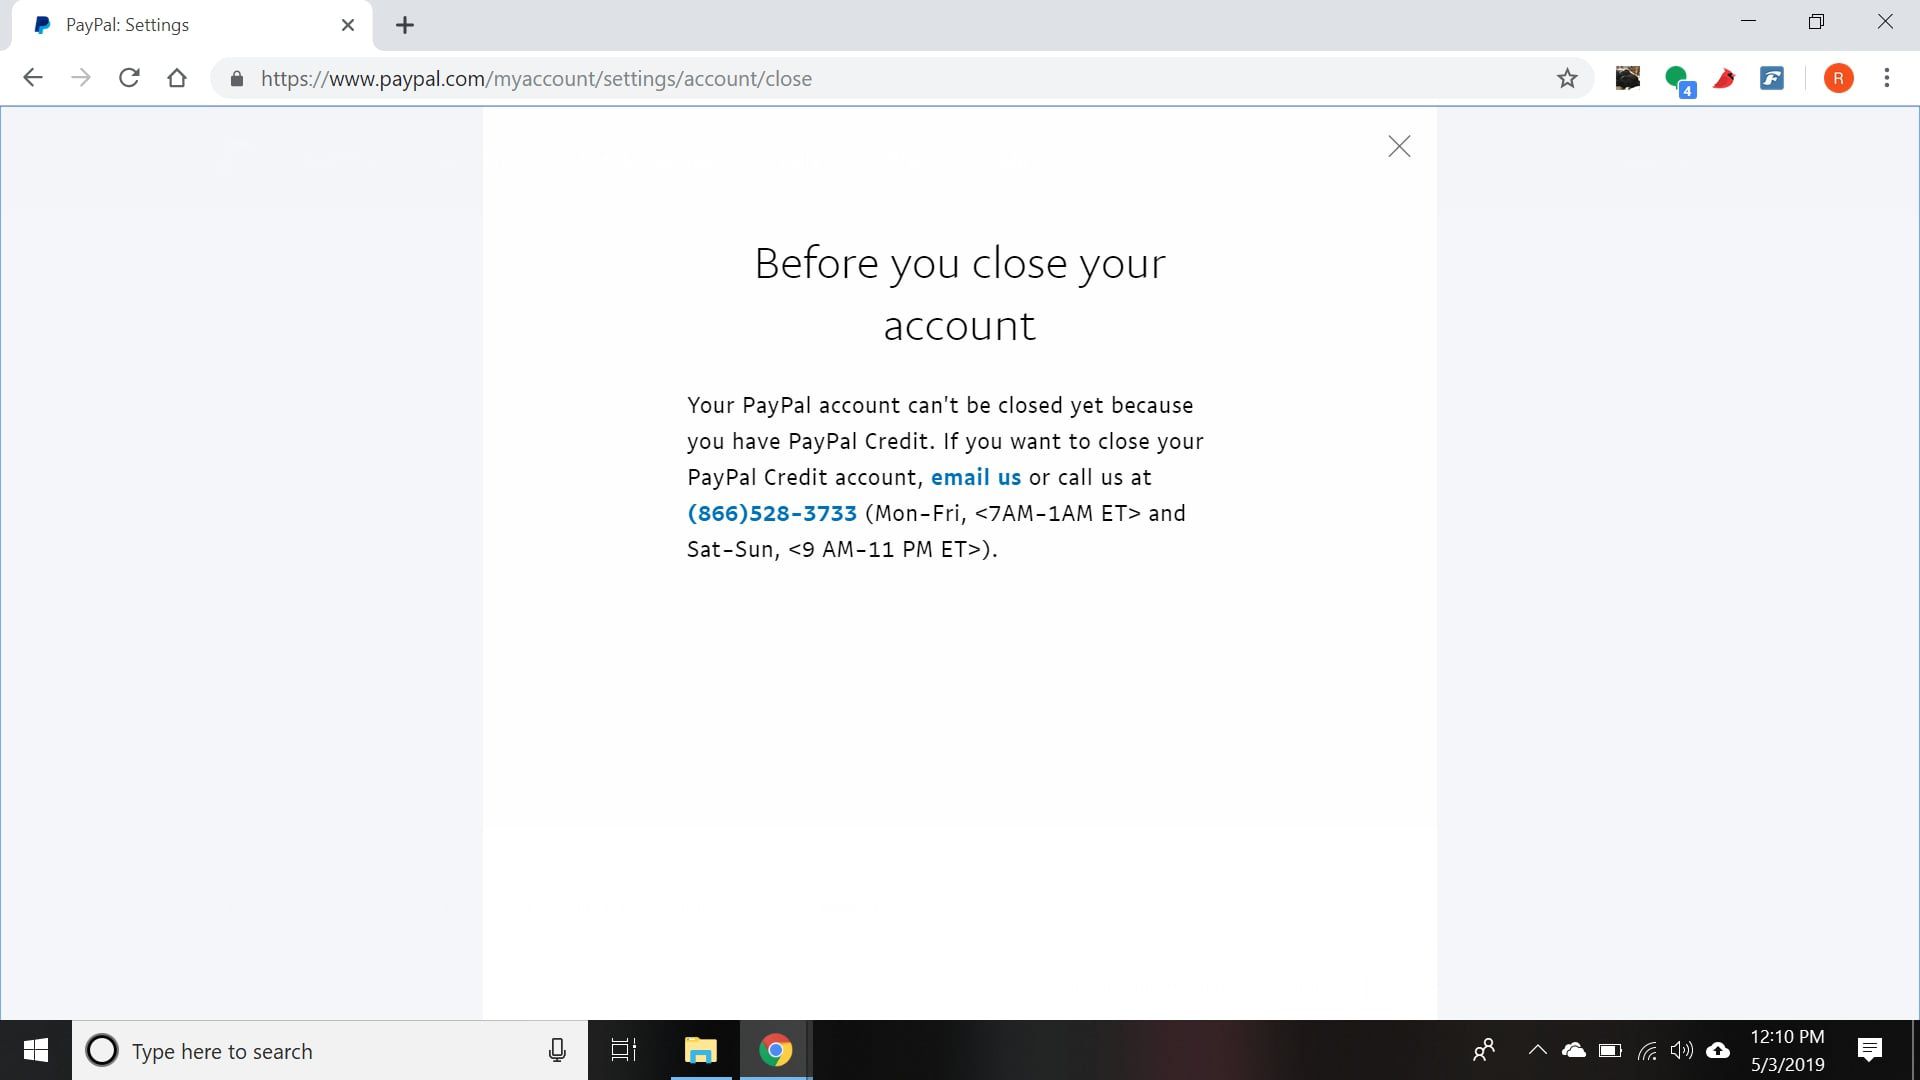Open the blue F extension icon
Image resolution: width=1920 pixels, height=1080 pixels.
1772,78
